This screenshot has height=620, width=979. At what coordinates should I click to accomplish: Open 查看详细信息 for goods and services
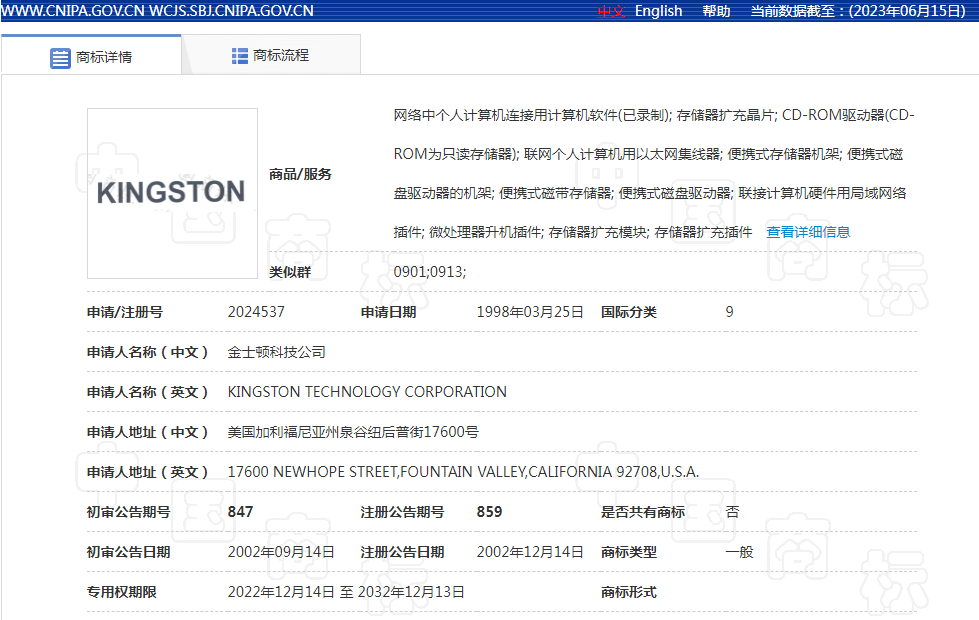[808, 232]
